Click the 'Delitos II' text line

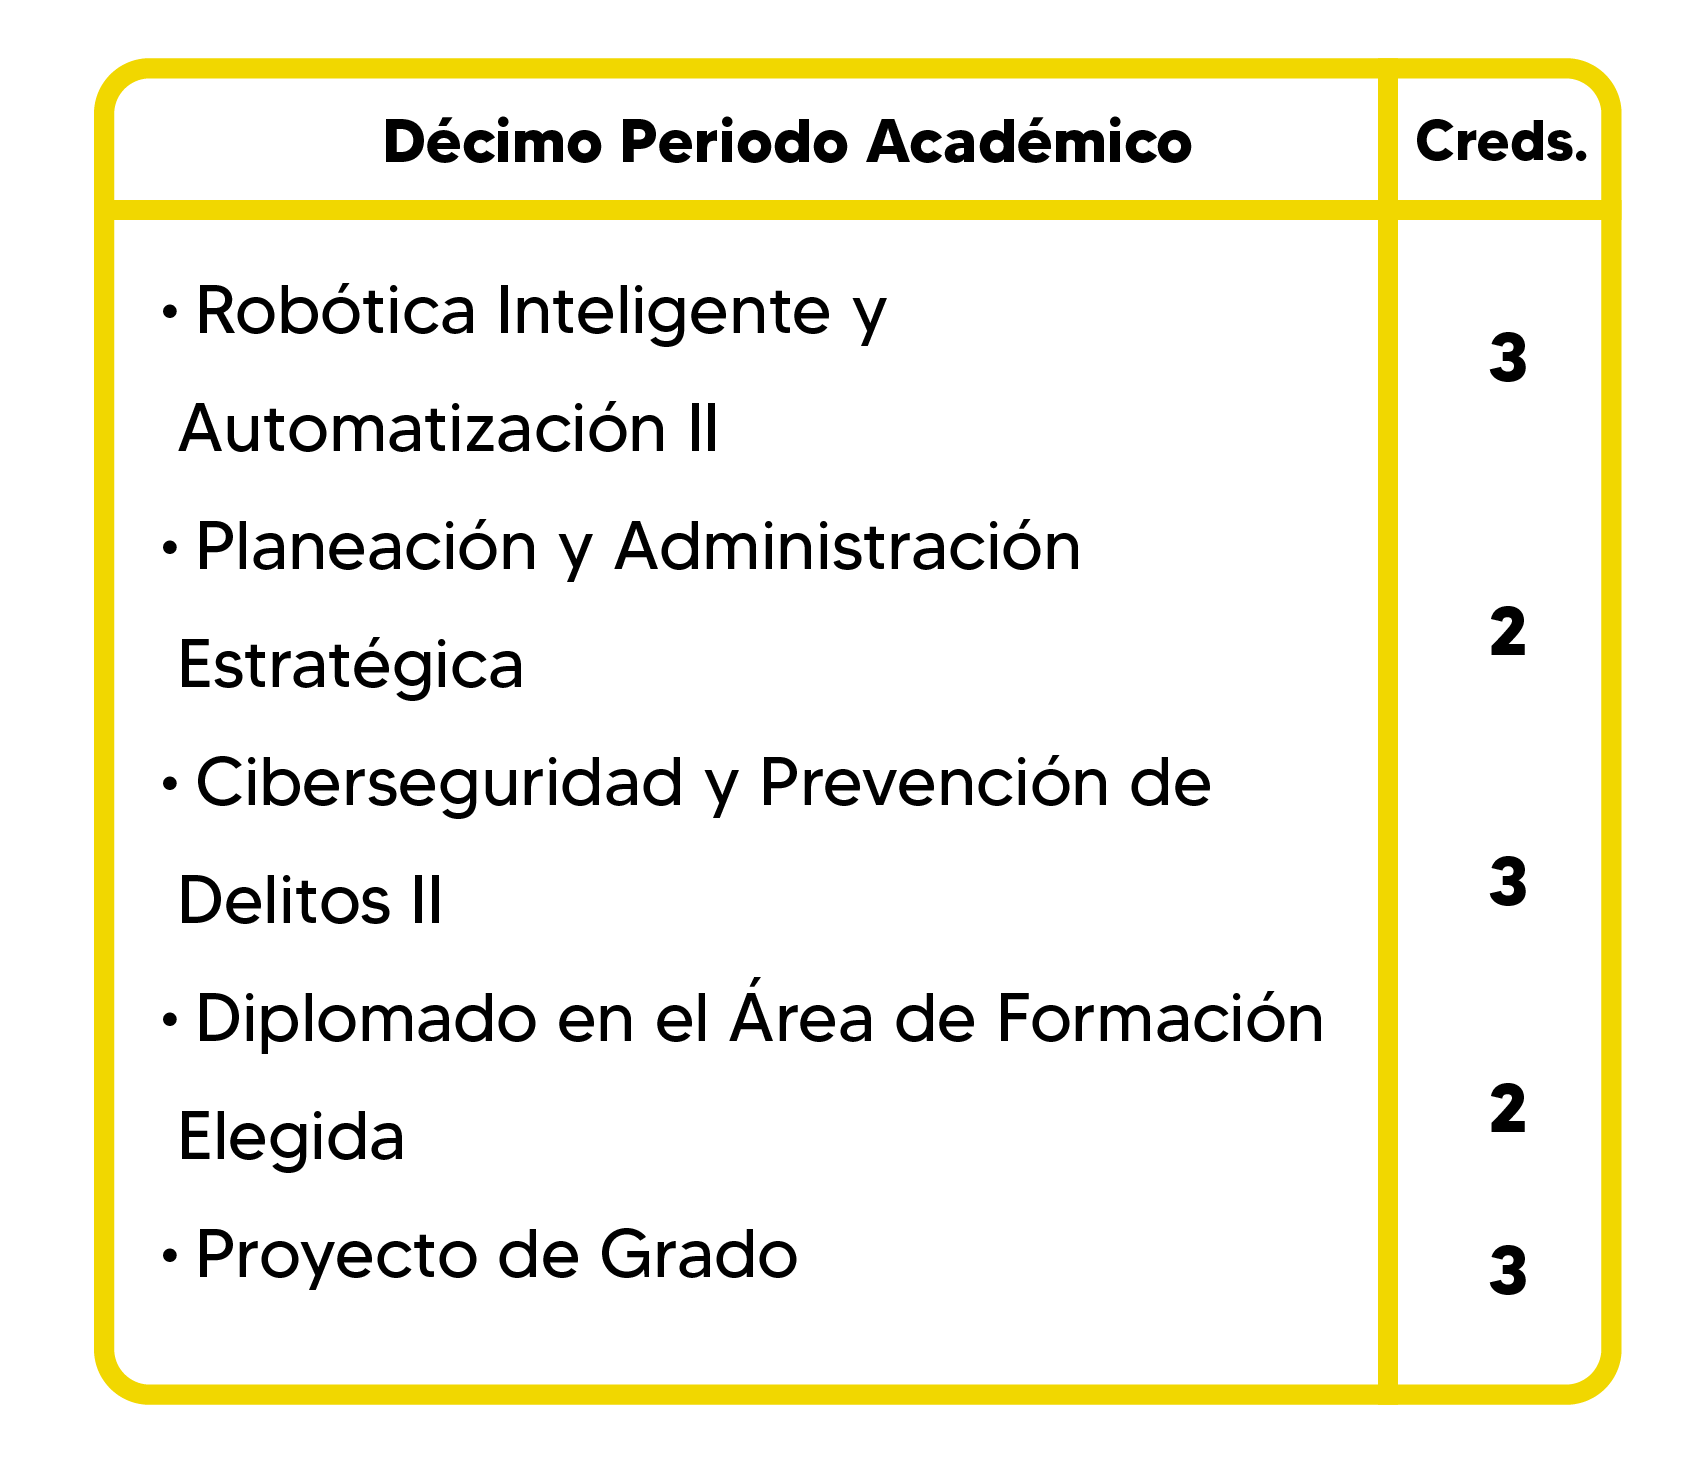[310, 901]
